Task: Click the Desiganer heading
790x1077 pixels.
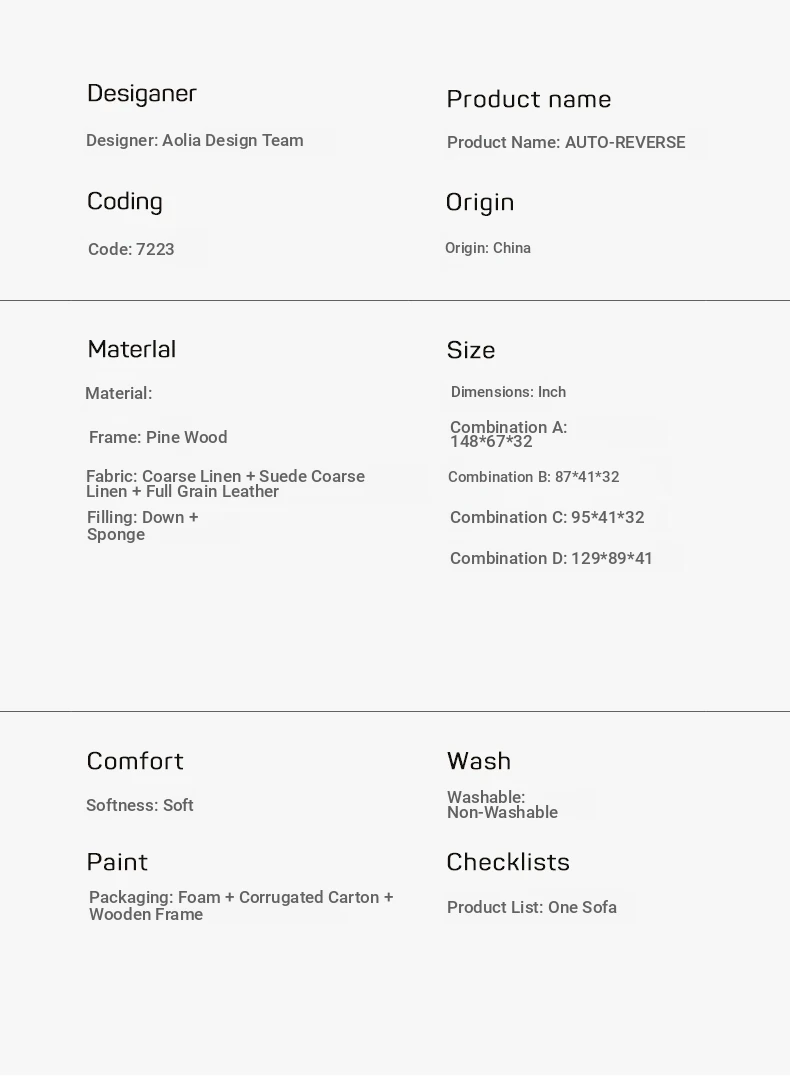Action: tap(142, 94)
